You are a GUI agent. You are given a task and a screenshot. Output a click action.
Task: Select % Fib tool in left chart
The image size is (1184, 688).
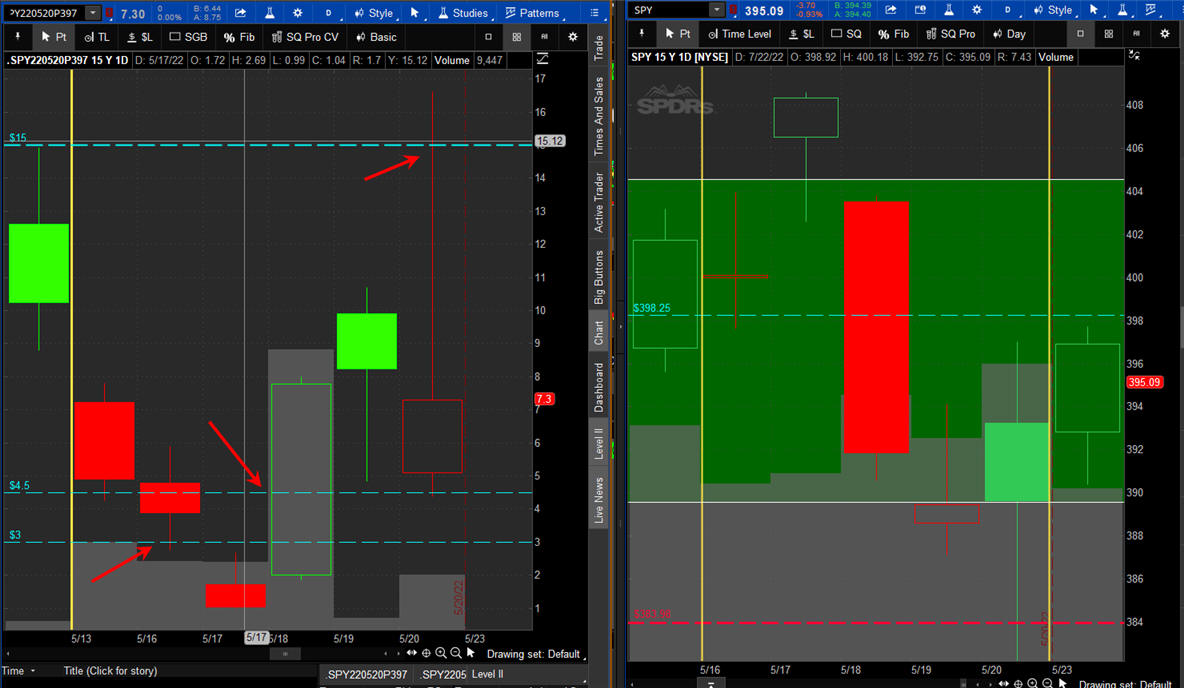point(239,36)
